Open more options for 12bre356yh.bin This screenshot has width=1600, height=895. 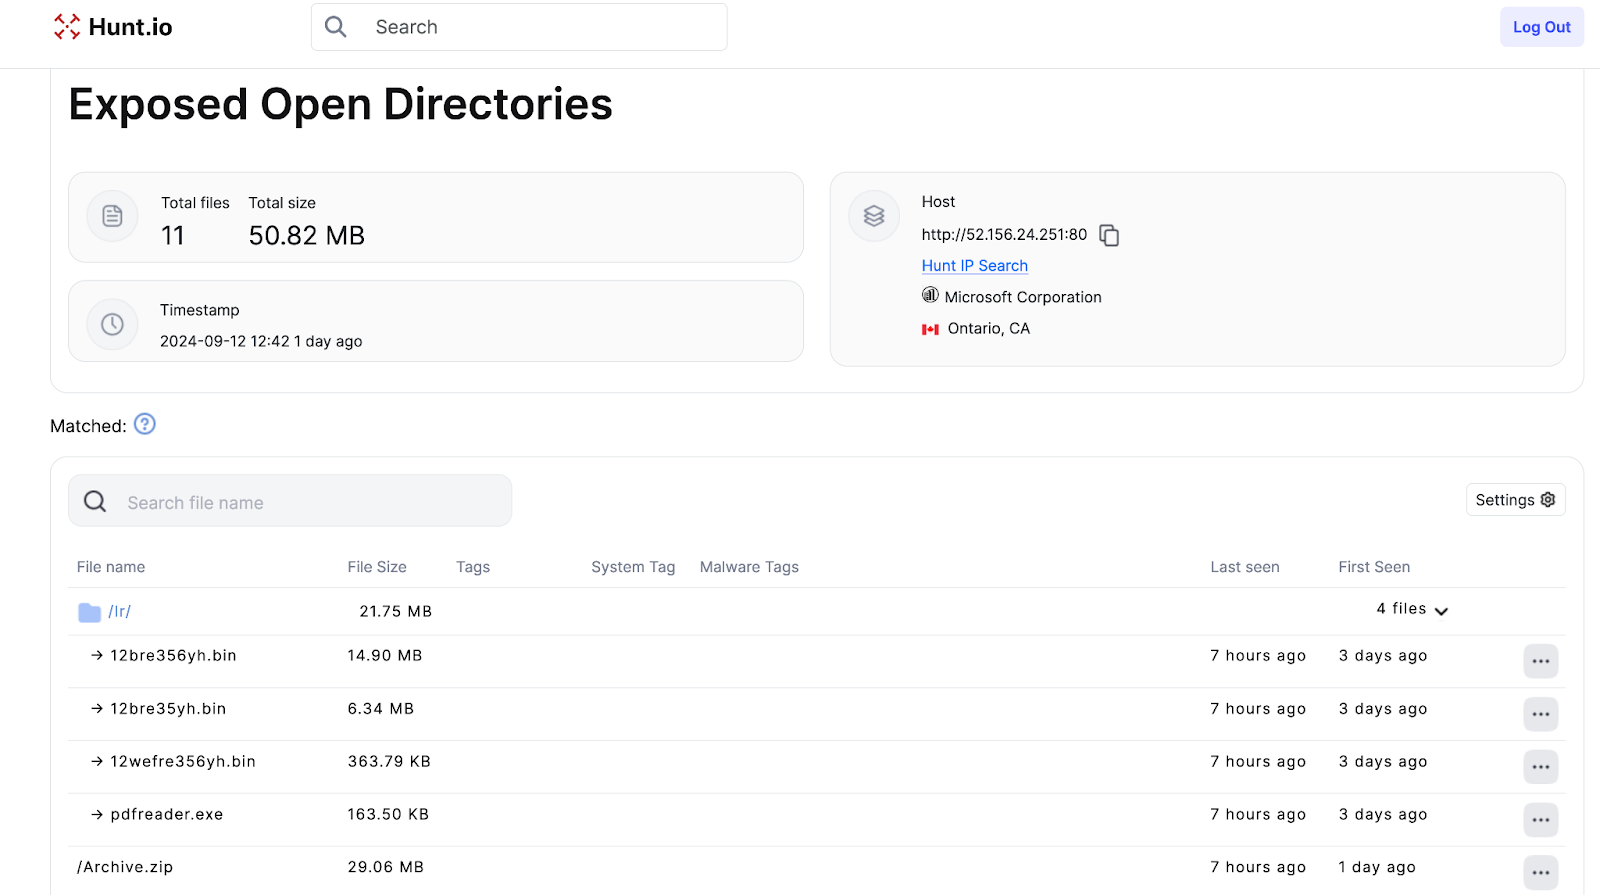click(1540, 661)
